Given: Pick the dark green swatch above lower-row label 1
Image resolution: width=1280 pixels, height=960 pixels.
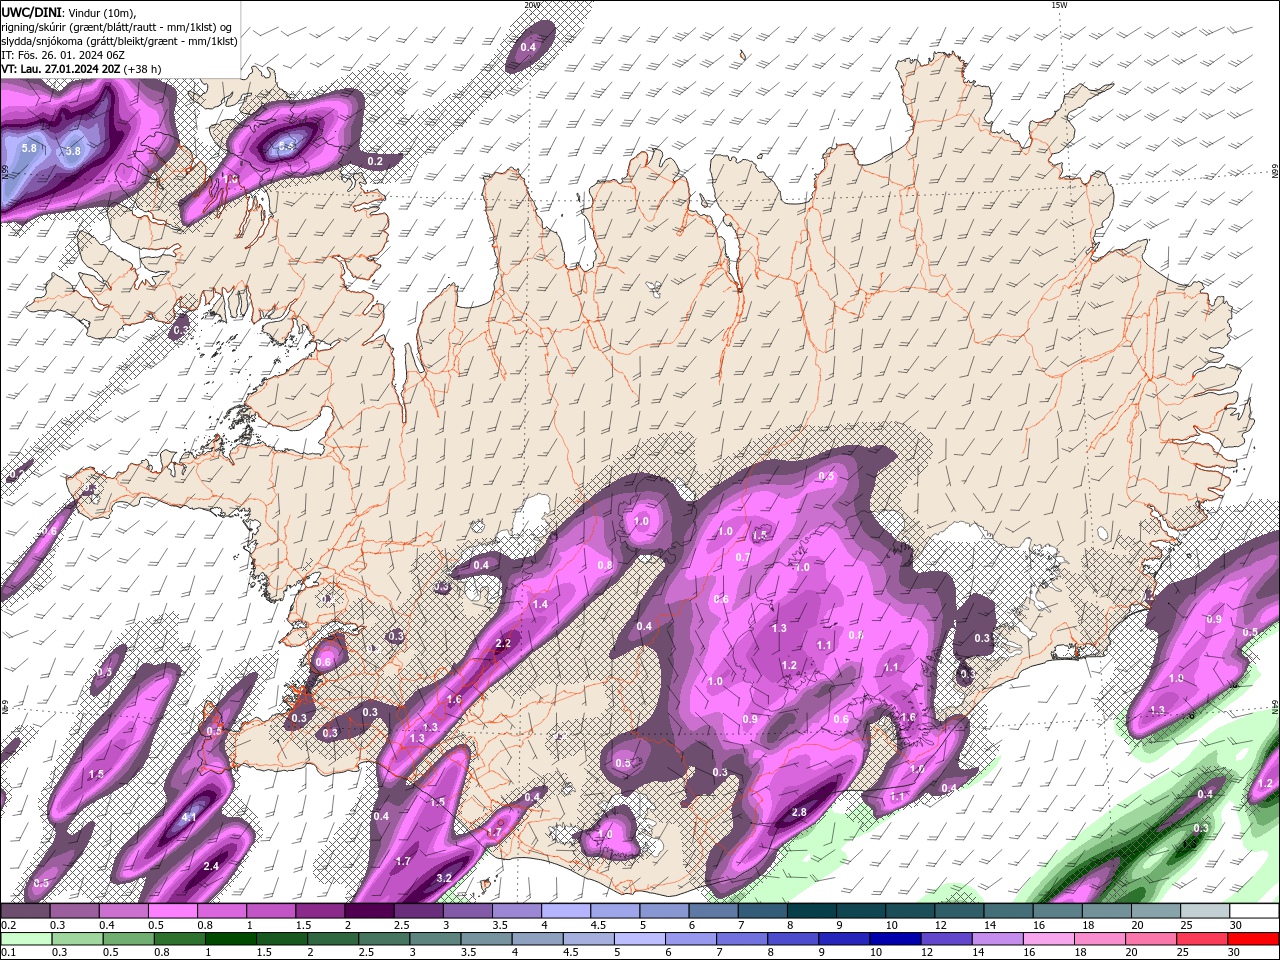Looking at the screenshot, I should point(230,939).
